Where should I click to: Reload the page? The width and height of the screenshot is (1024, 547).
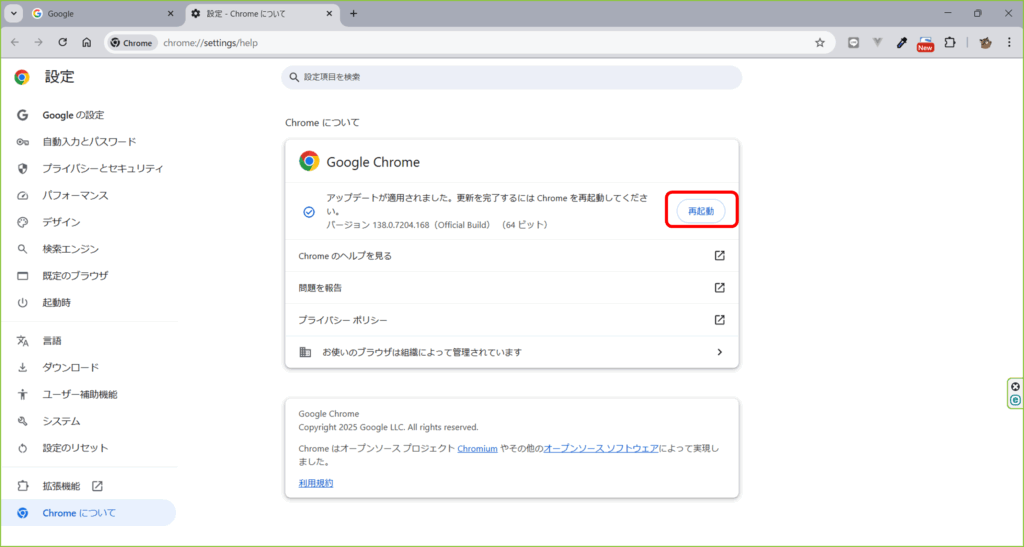click(63, 42)
